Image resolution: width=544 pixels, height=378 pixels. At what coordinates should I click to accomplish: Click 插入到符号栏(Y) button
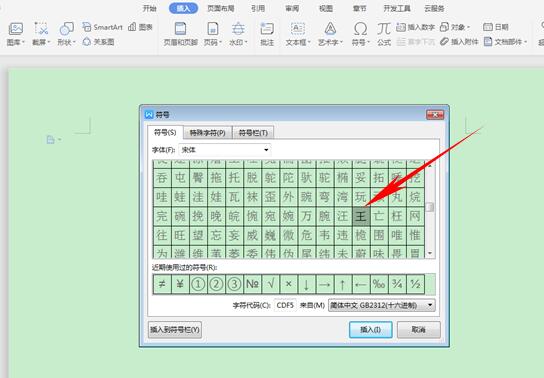click(x=175, y=329)
